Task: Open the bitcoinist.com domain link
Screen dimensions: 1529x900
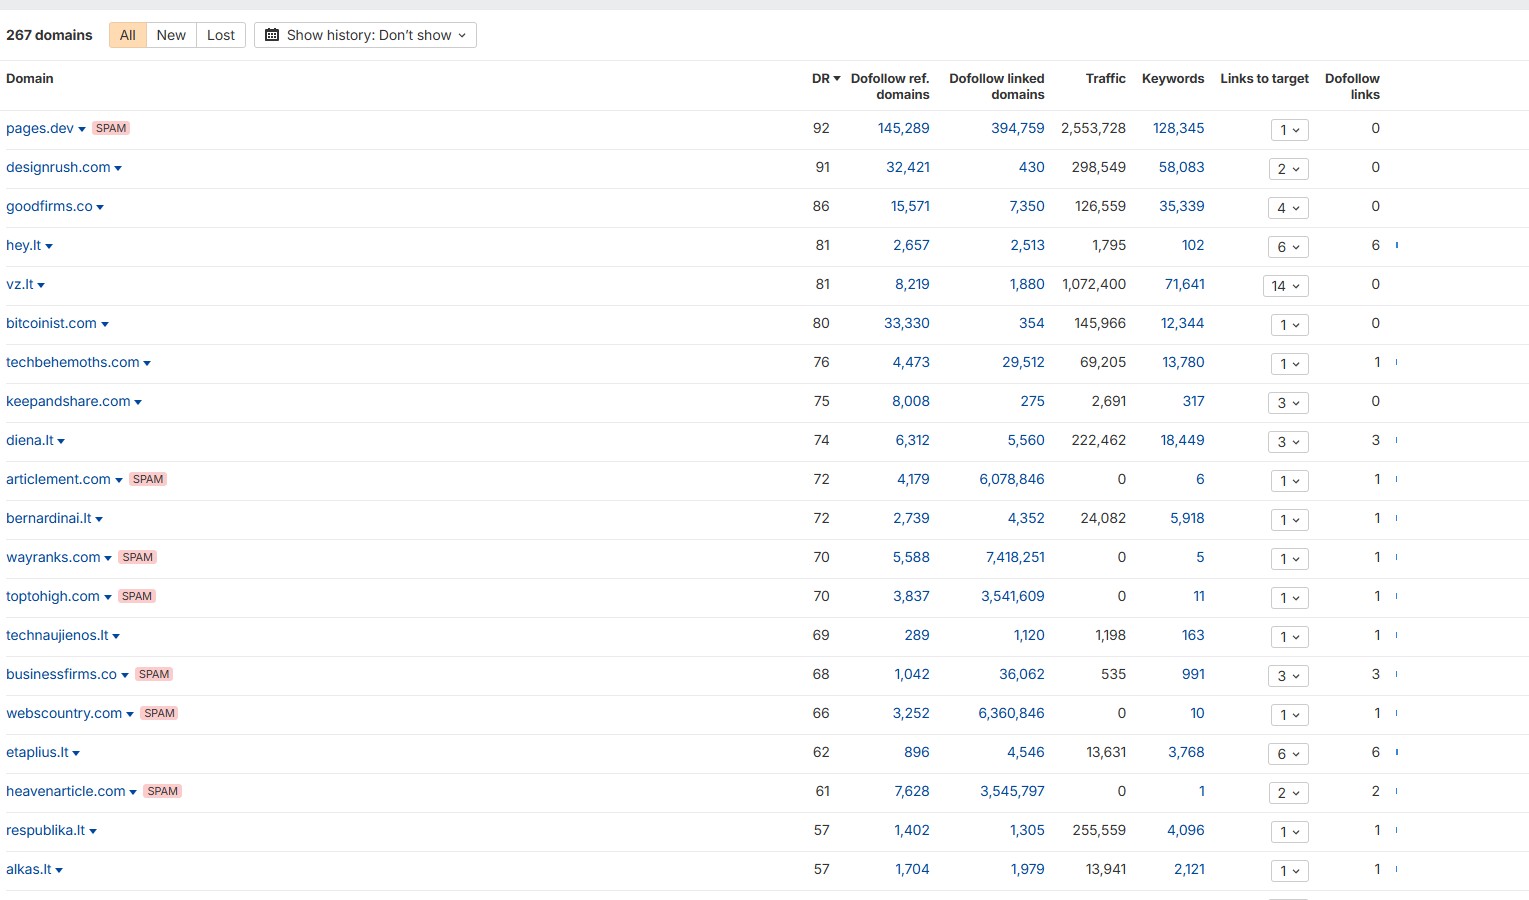Action: tap(51, 323)
